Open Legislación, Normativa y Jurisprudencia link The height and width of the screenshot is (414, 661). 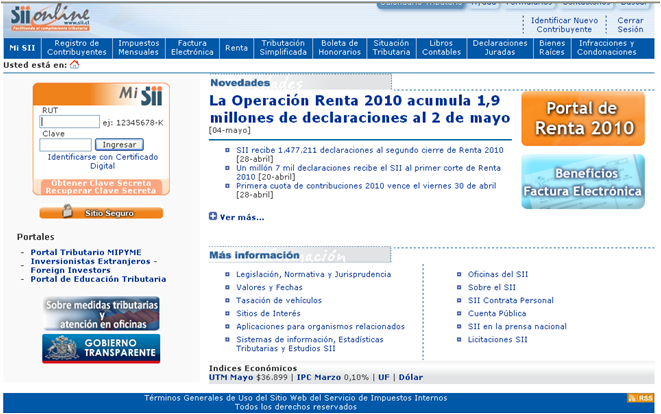tap(314, 274)
